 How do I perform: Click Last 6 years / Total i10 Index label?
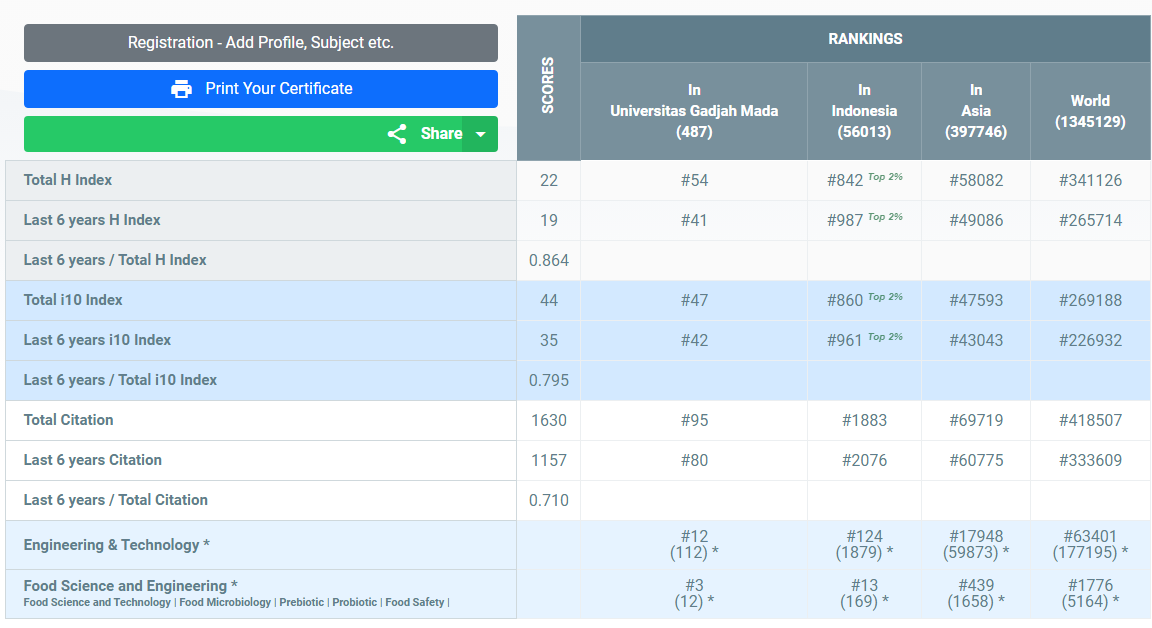pos(120,380)
